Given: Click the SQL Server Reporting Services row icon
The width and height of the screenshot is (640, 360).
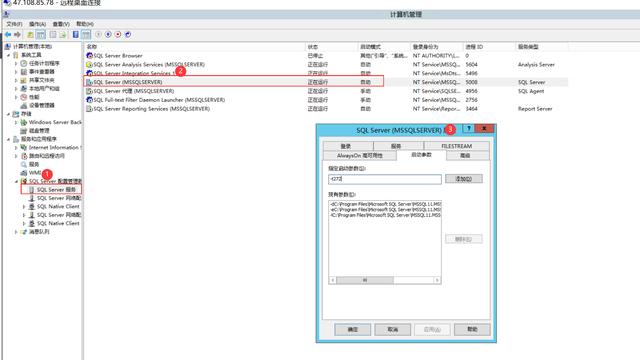Looking at the screenshot, I should 89,109.
